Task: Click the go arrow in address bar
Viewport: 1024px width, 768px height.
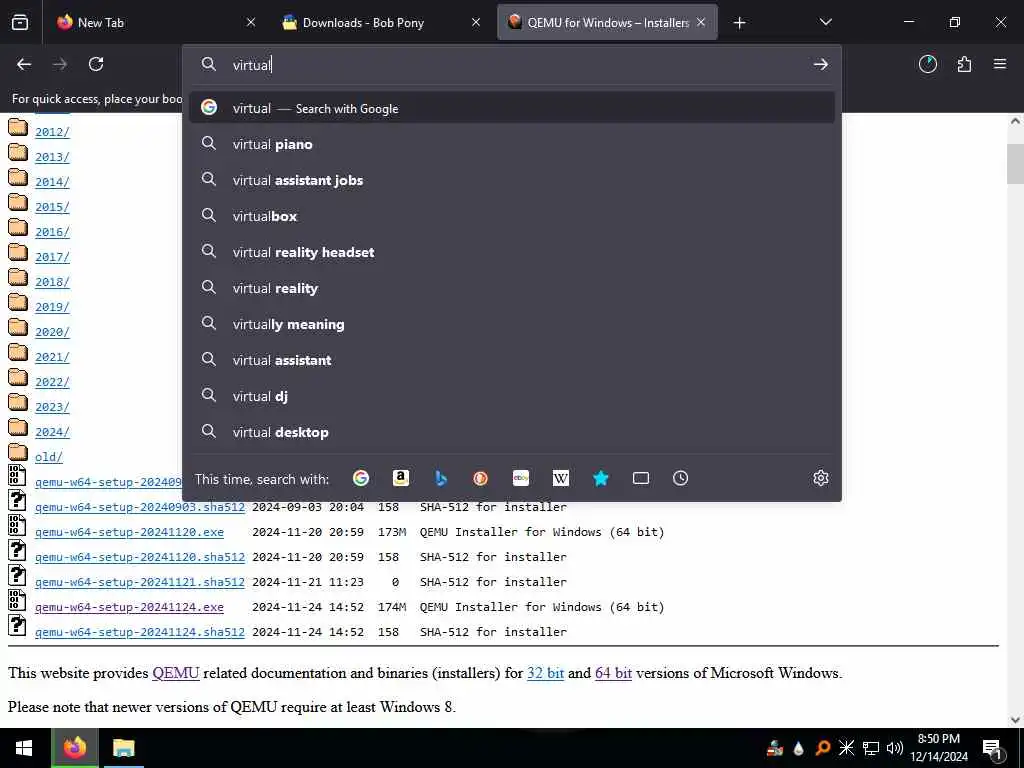Action: 821,64
